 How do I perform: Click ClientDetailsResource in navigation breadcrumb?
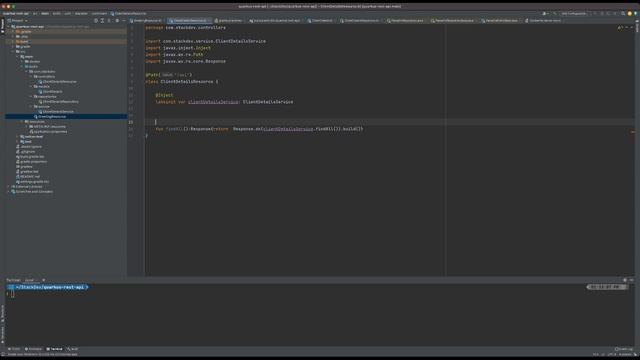(x=128, y=13)
